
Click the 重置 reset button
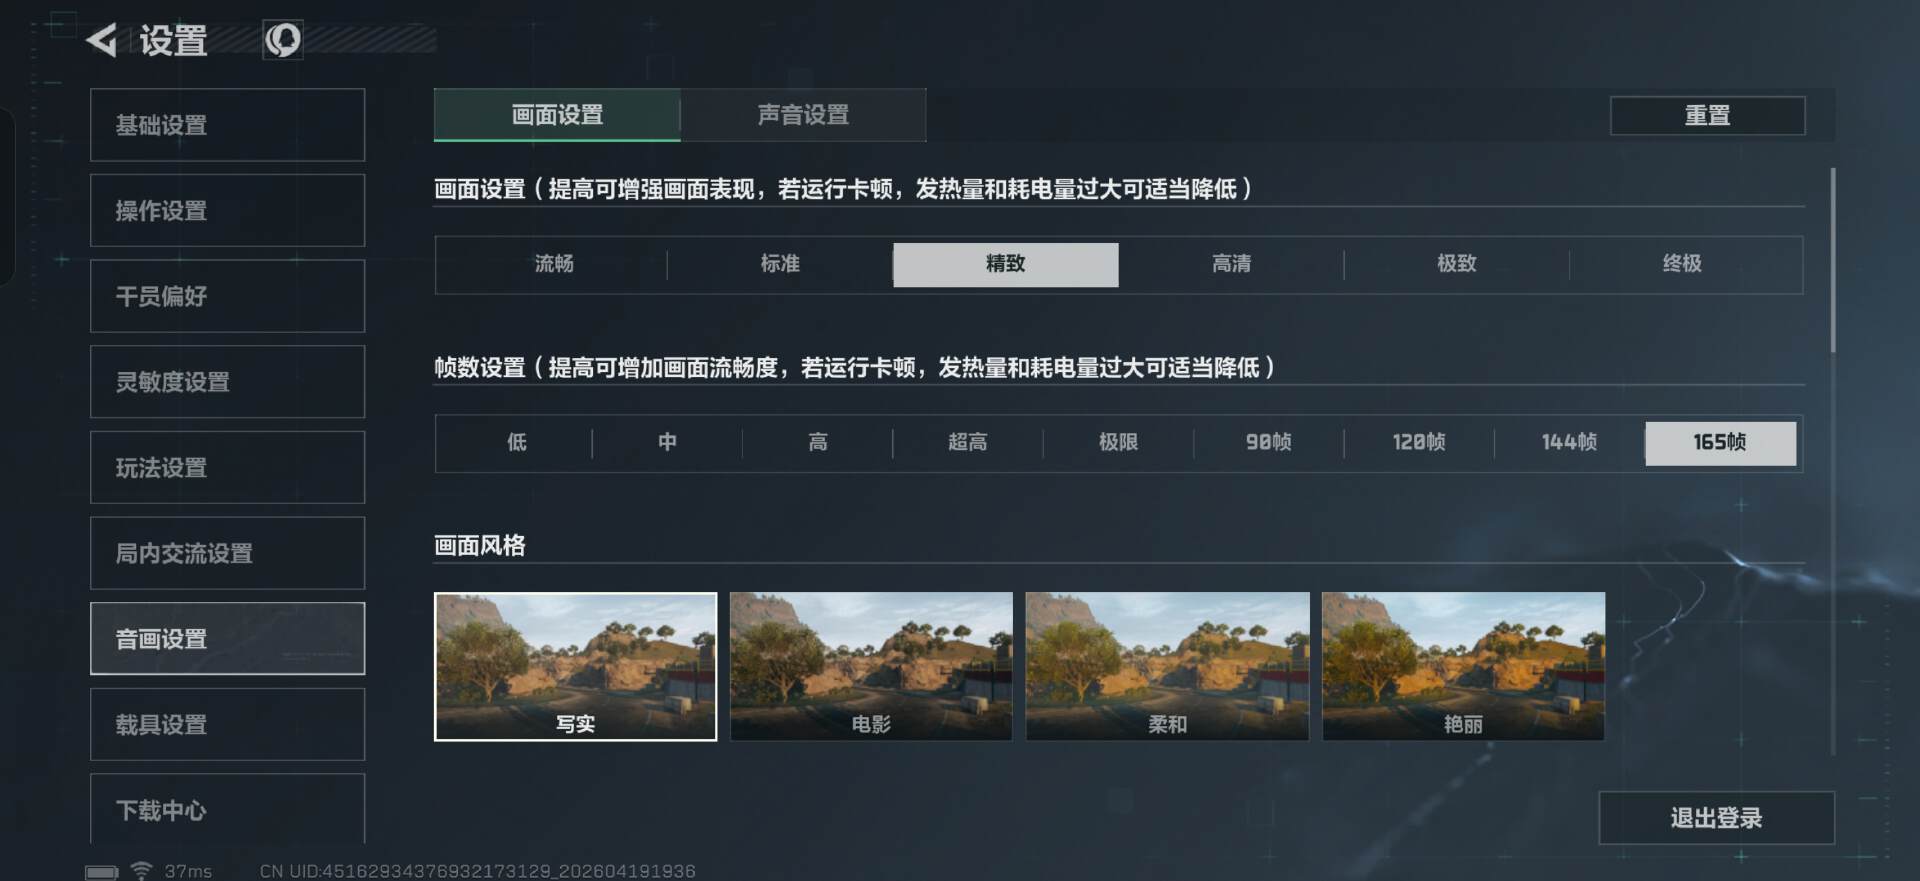(1707, 116)
